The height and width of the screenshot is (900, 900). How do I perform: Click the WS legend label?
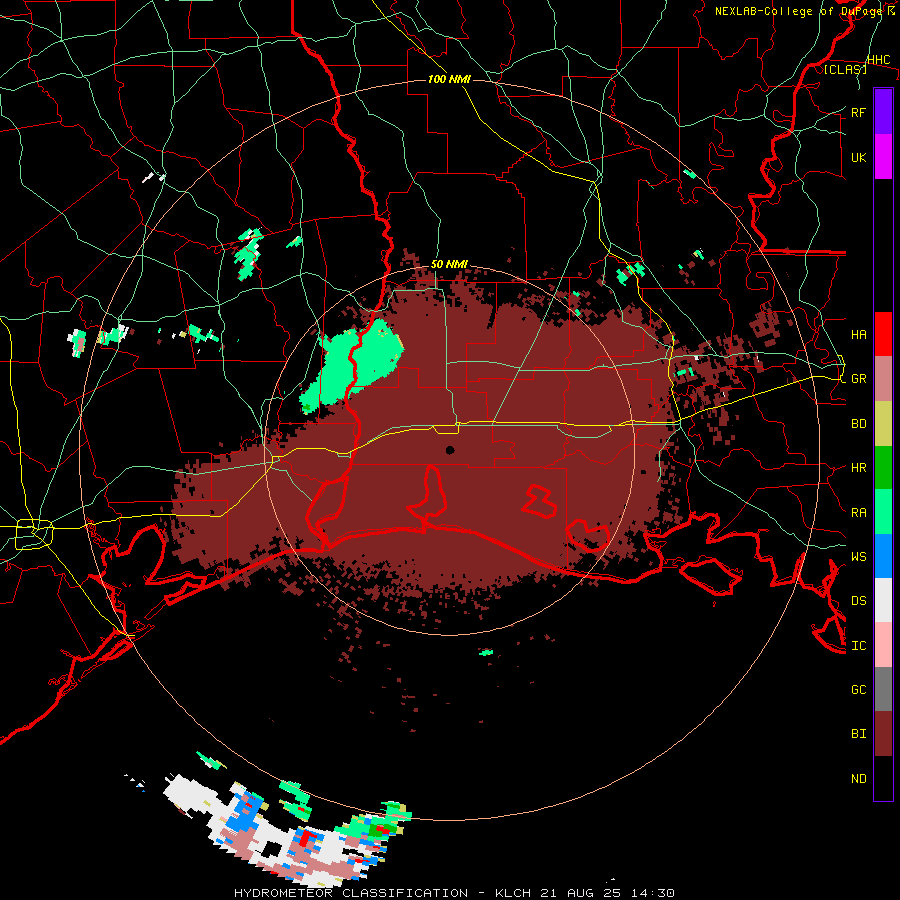[858, 556]
